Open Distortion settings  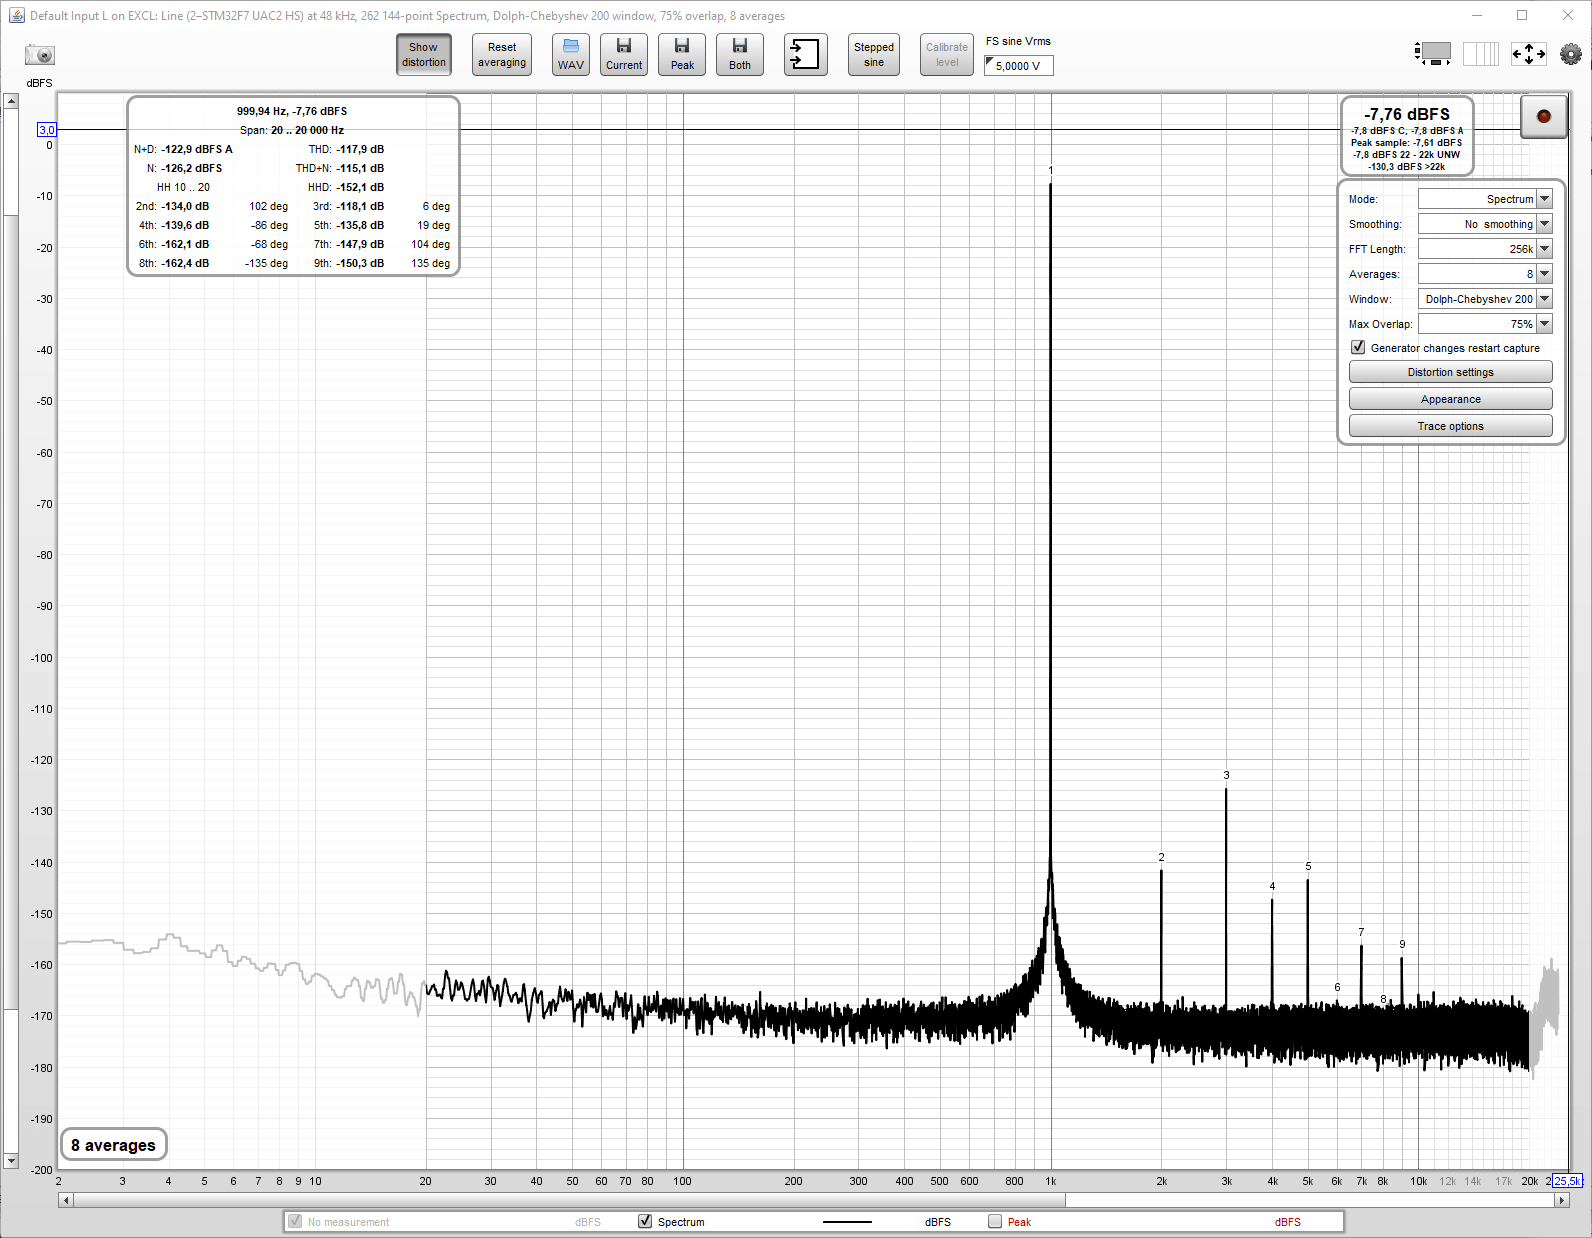click(1450, 372)
